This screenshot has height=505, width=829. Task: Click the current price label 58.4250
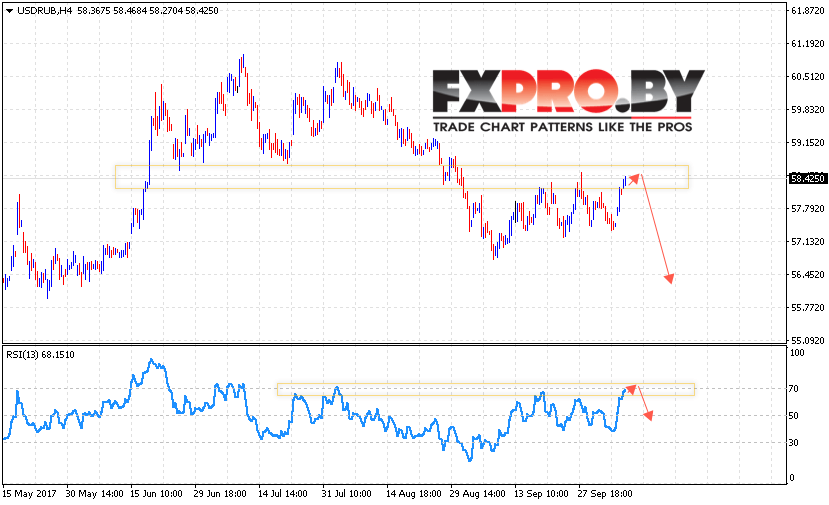point(807,179)
